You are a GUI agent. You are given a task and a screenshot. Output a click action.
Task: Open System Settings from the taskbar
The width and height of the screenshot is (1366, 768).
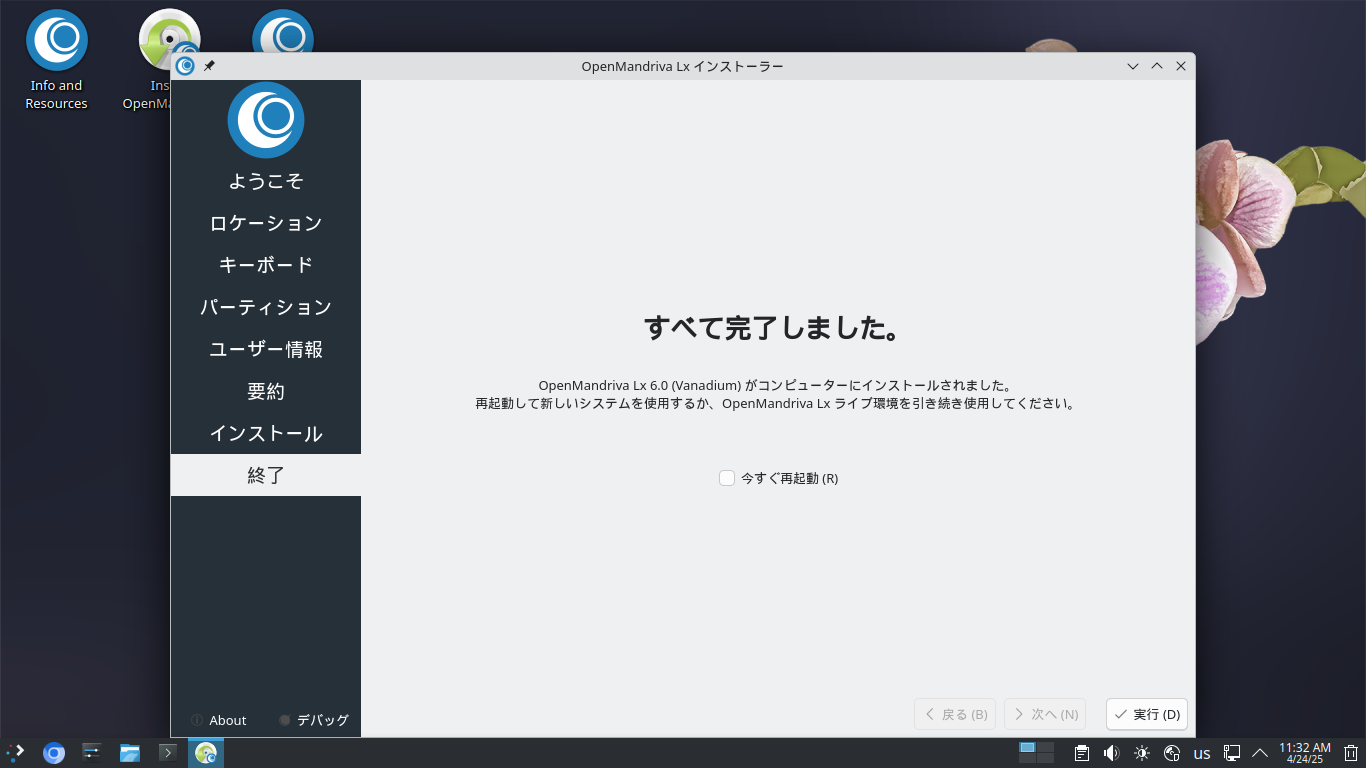pyautogui.click(x=92, y=752)
